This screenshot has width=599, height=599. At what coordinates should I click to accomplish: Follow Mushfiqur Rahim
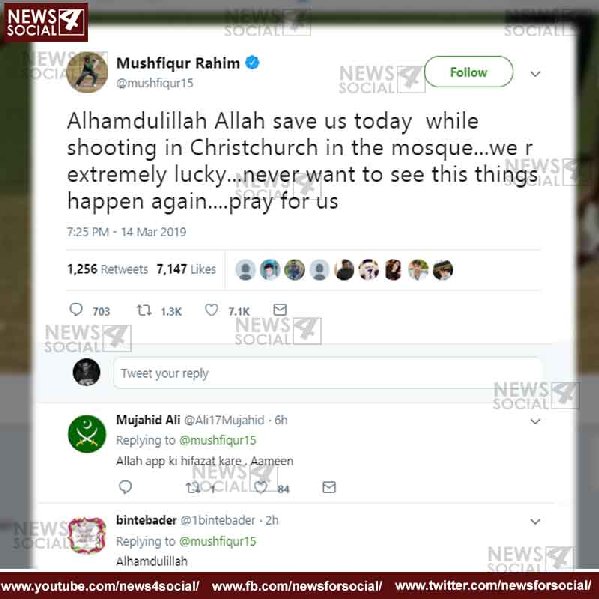pyautogui.click(x=469, y=72)
